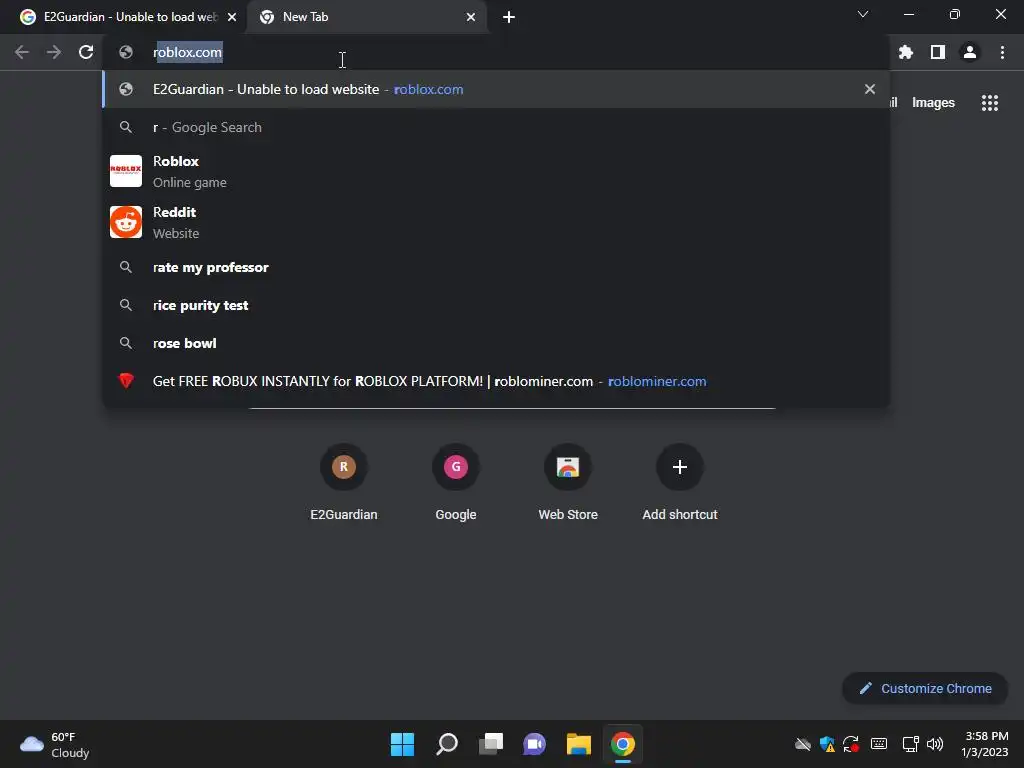The width and height of the screenshot is (1024, 768).
Task: Open the Web Store shortcut tile
Action: pos(568,483)
